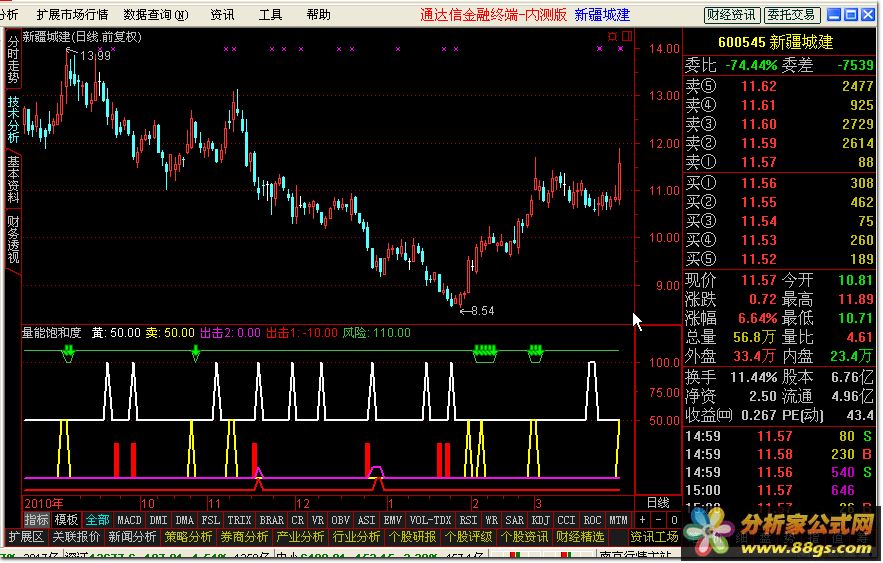This screenshot has width=883, height=563.
Task: Select the VOL-TDX indicator
Action: tap(431, 520)
